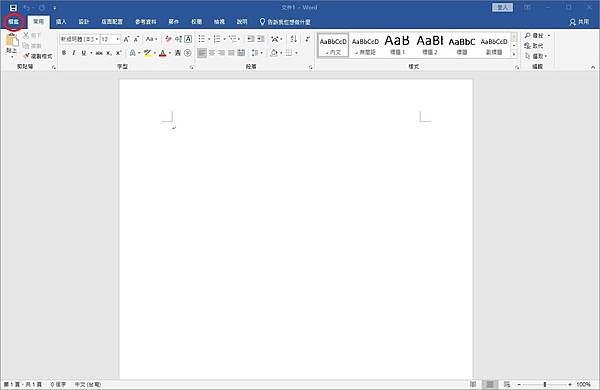
Task: Apply yellow text highlight color
Action: pyautogui.click(x=147, y=53)
